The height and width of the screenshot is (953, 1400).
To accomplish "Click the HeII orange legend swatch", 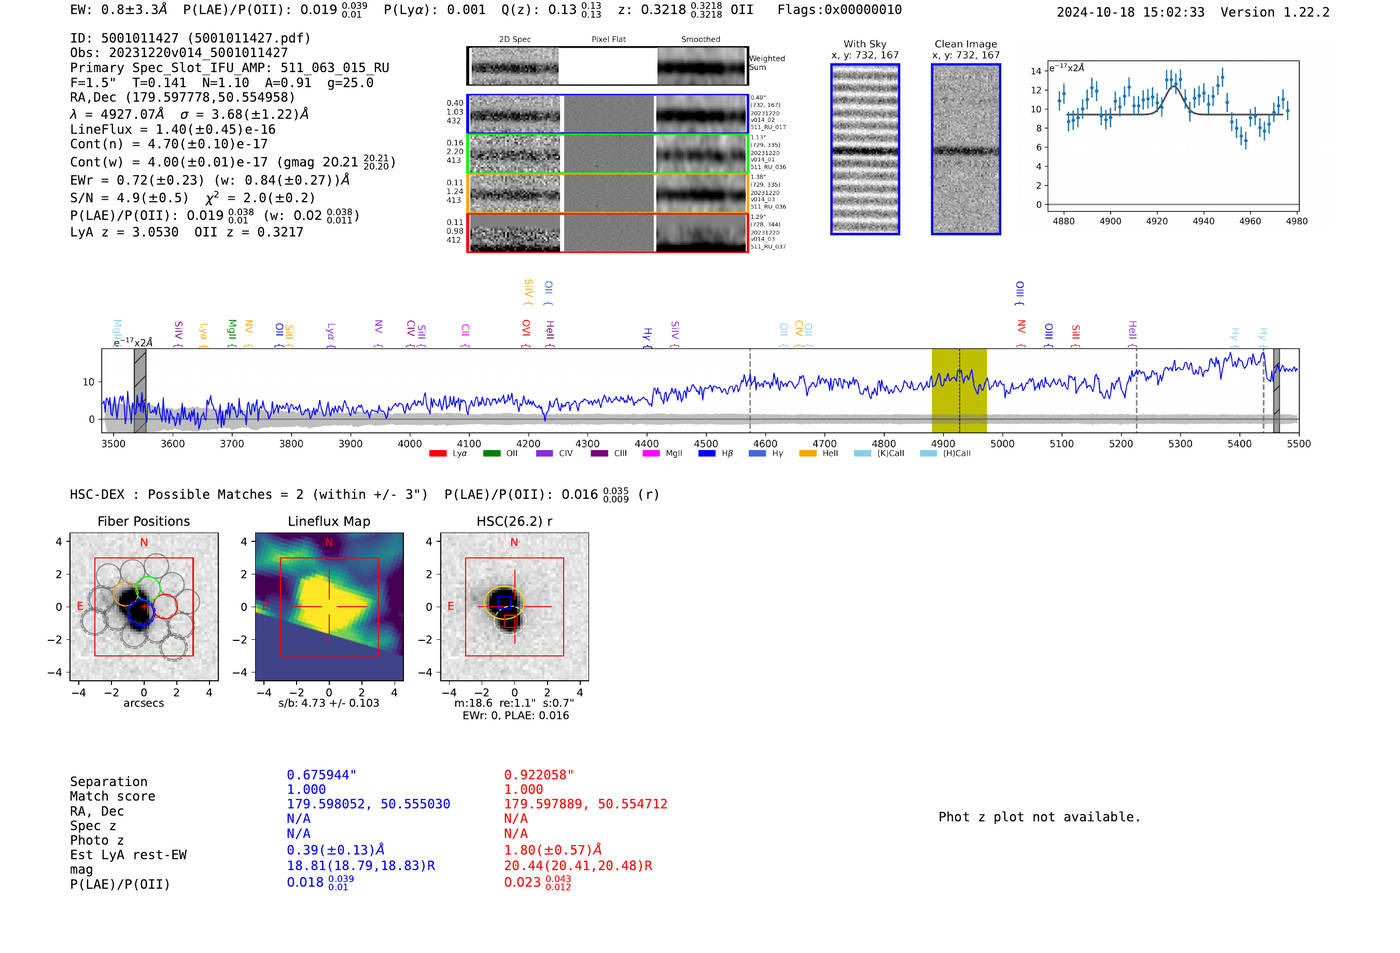I will [808, 453].
